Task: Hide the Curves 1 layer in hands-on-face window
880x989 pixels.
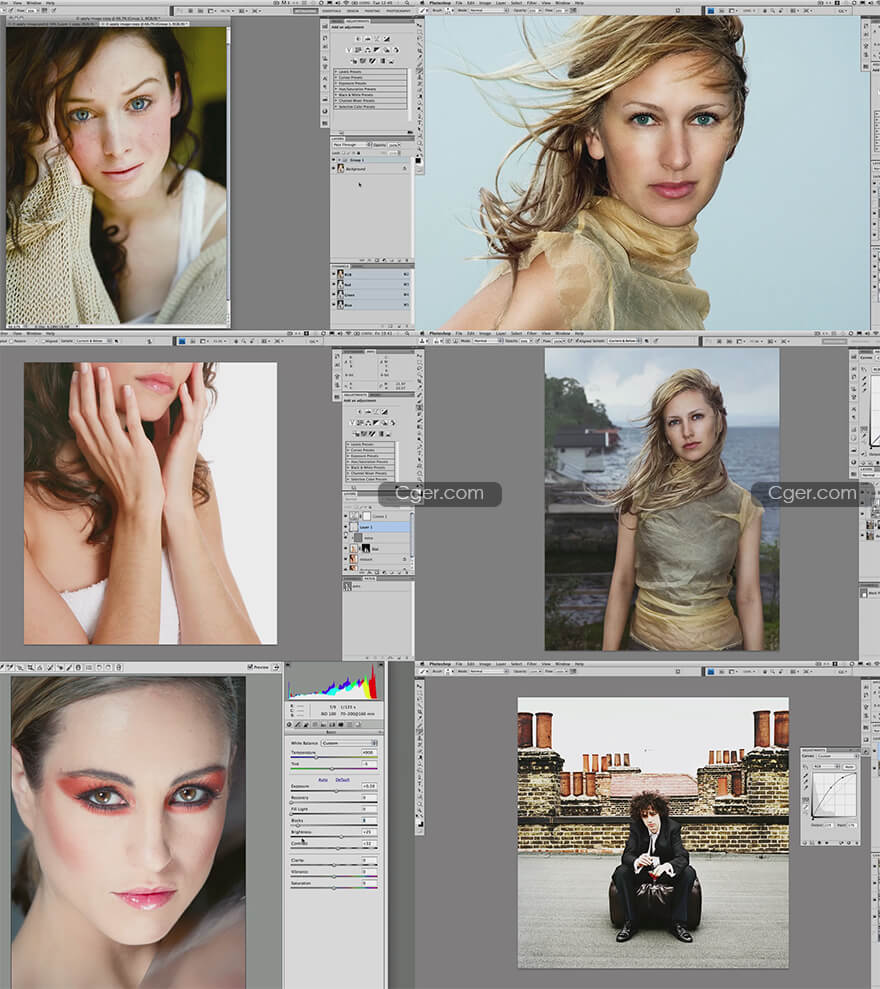Action: pos(346,516)
